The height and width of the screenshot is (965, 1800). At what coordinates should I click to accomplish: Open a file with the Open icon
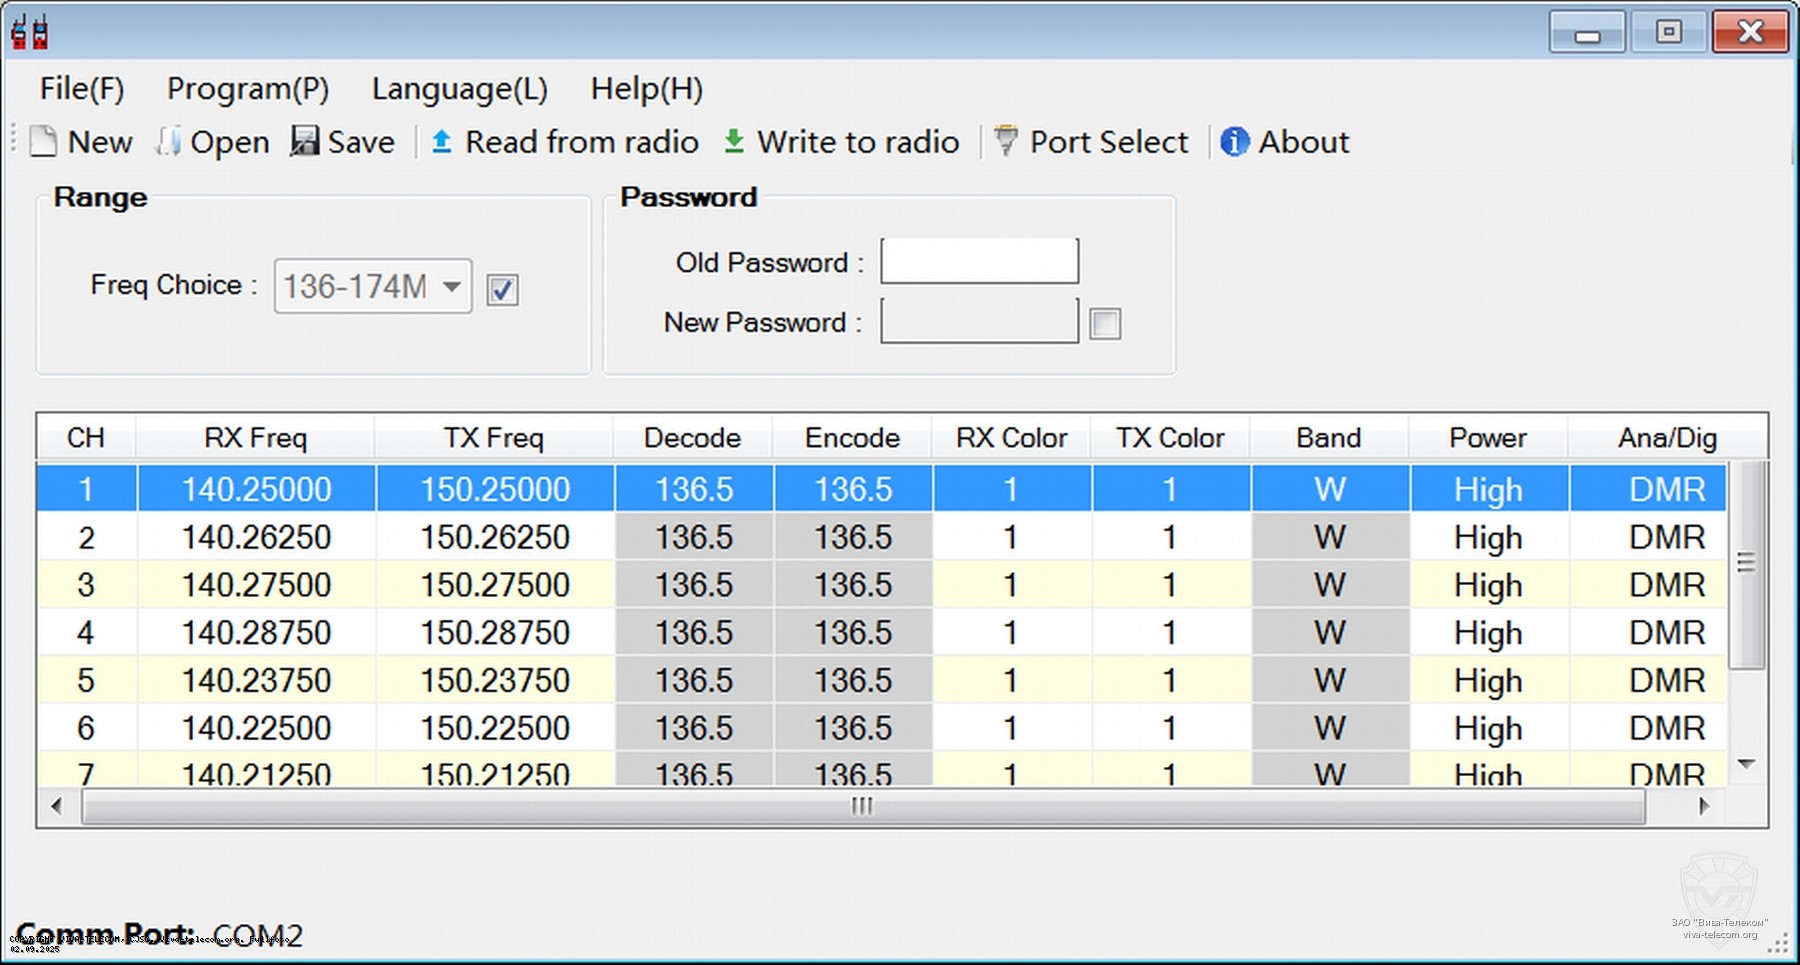(x=168, y=142)
